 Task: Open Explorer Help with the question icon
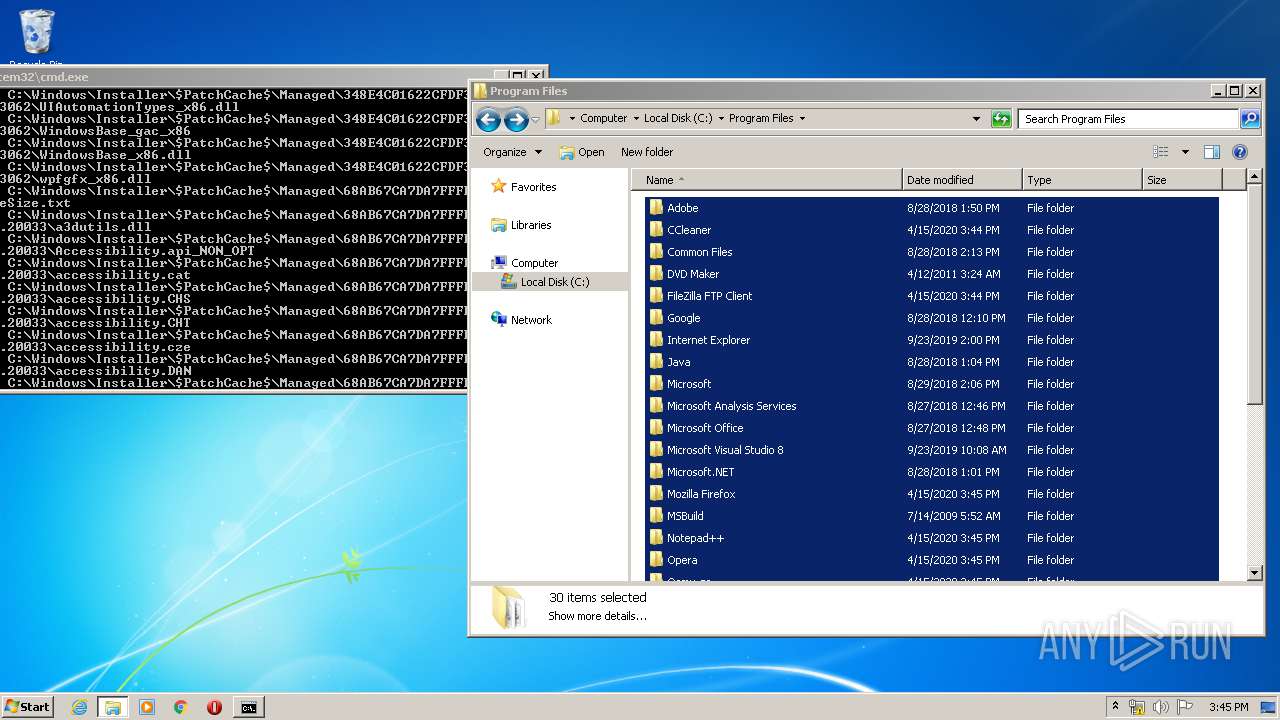[1240, 152]
